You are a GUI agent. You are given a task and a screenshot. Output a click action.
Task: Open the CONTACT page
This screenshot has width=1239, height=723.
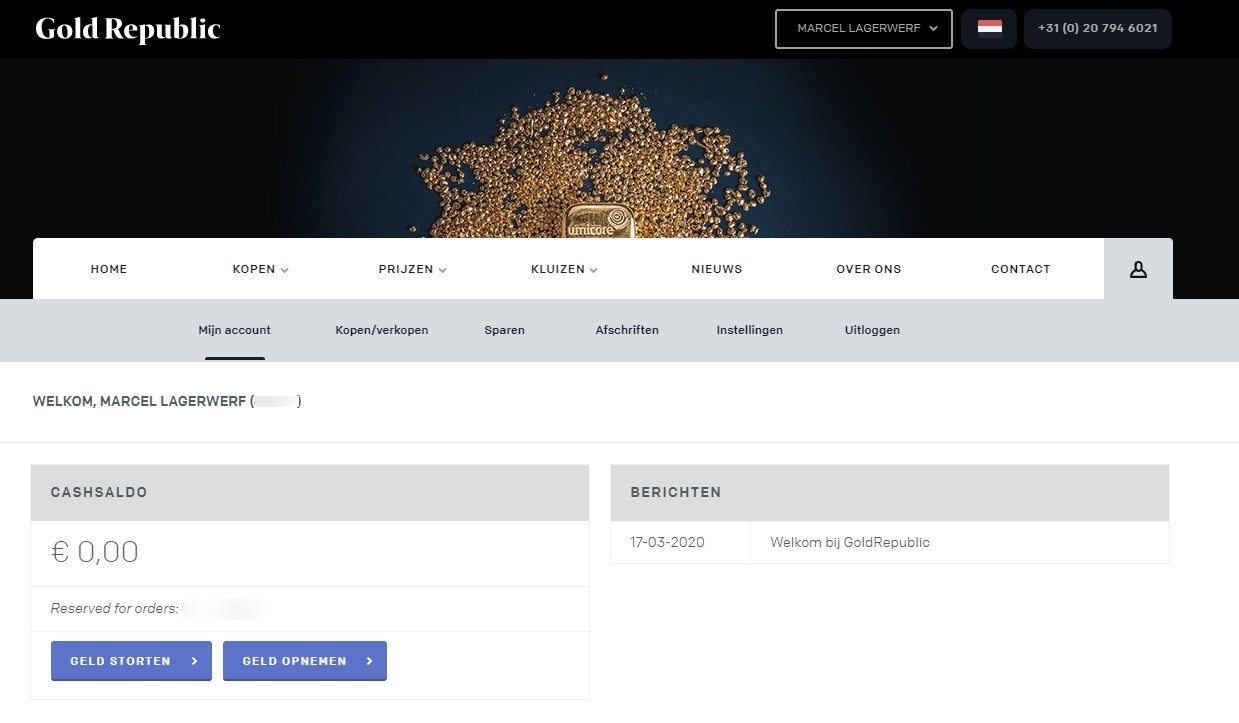pos(1021,269)
